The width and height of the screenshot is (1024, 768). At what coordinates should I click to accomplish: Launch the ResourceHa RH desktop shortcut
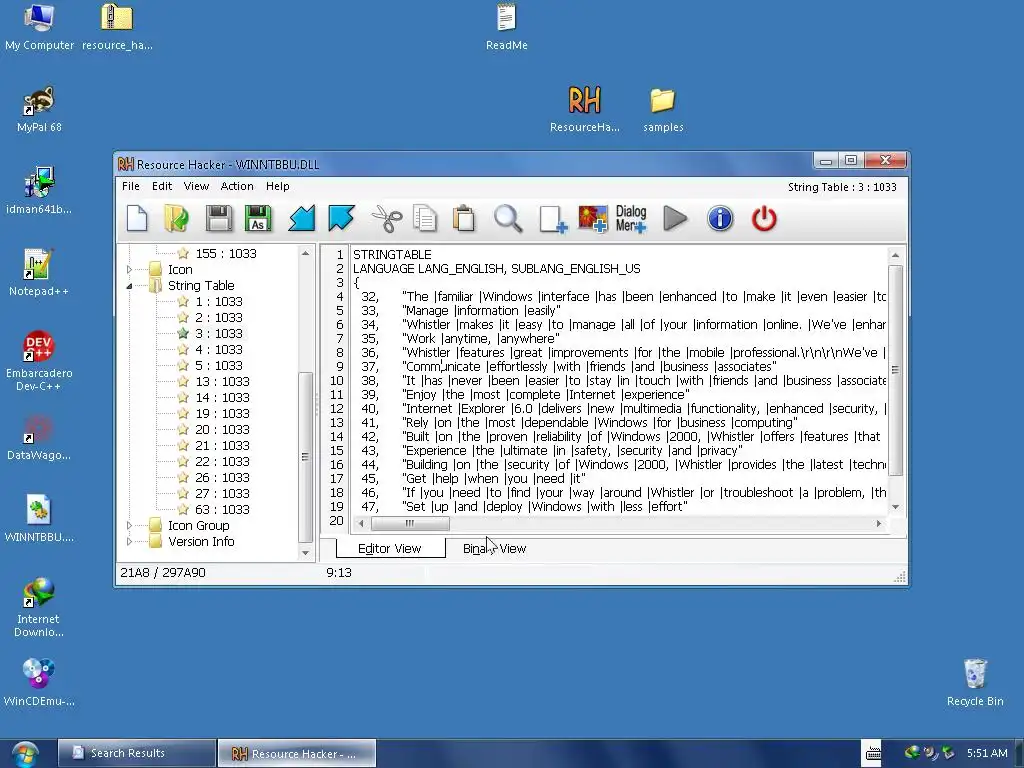[x=584, y=109]
